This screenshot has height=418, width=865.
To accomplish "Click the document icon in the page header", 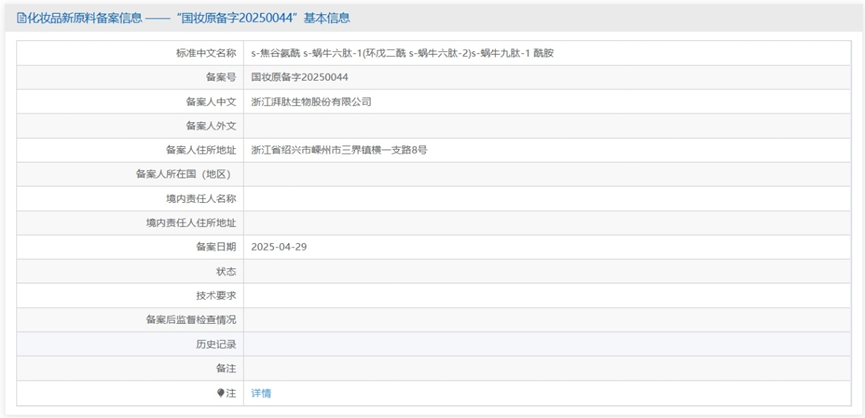I will coord(21,18).
